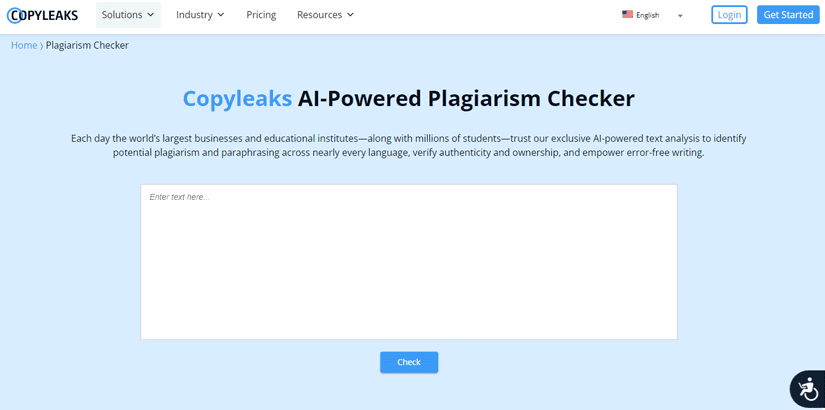Select the English language label
Screen dimensions: 825x410
coord(647,16)
